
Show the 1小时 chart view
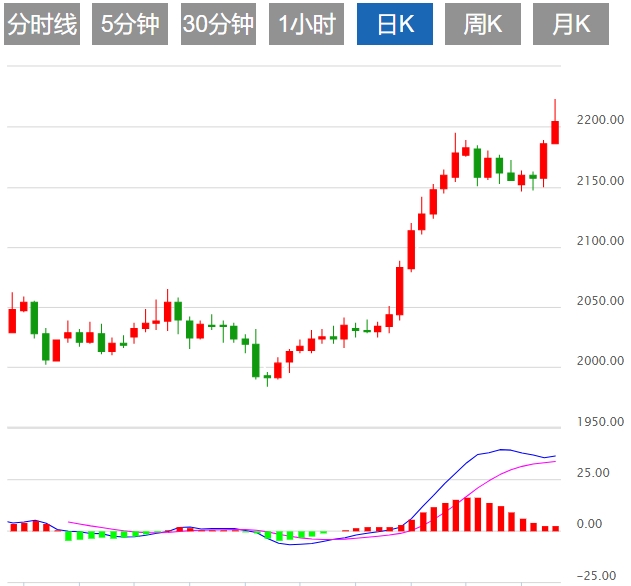(307, 25)
